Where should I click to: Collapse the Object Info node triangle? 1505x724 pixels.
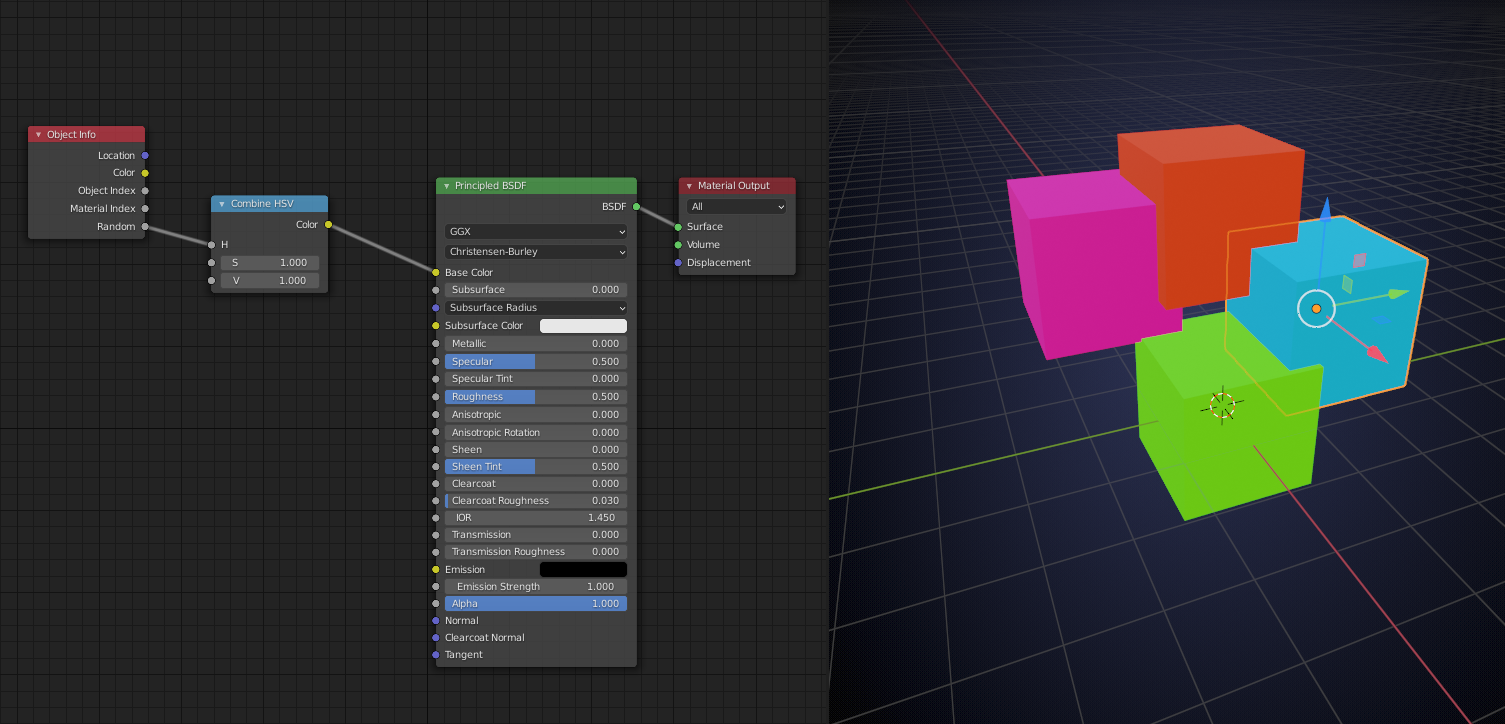(38, 135)
